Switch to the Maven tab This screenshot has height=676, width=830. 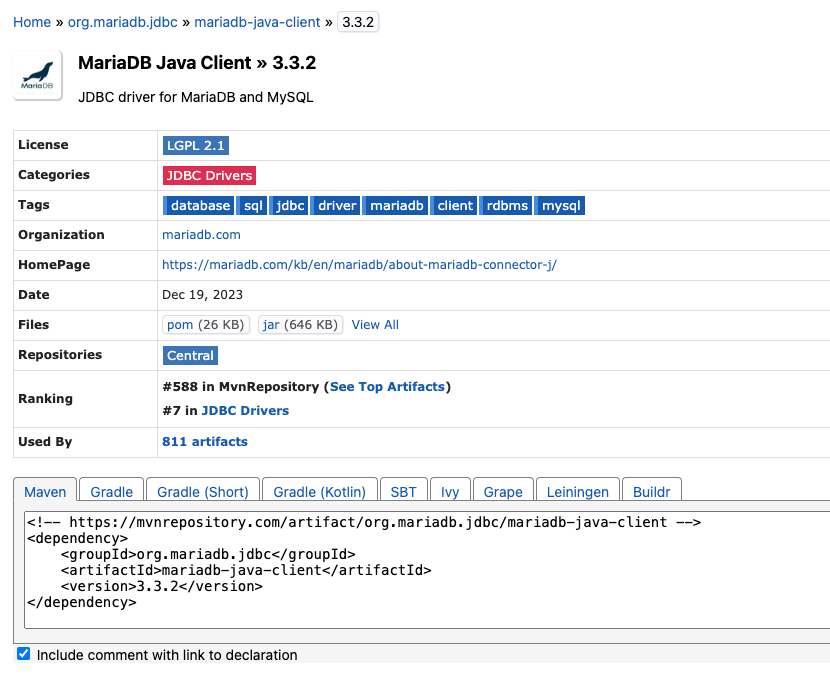click(x=45, y=492)
